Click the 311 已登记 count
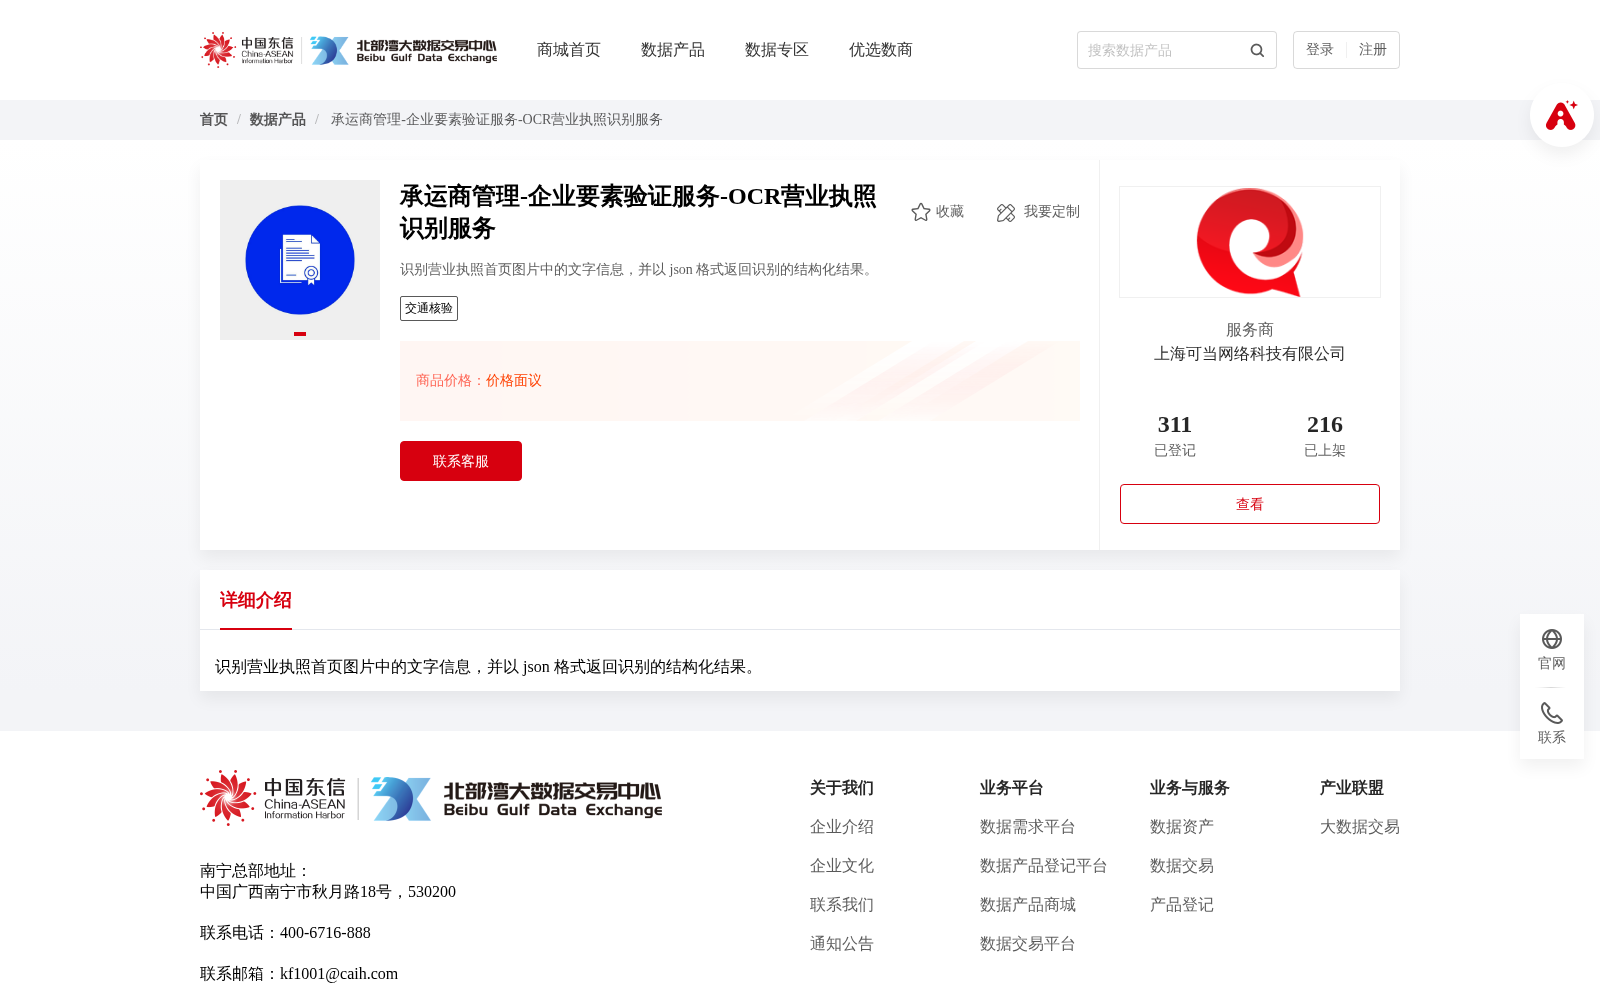 pyautogui.click(x=1175, y=436)
